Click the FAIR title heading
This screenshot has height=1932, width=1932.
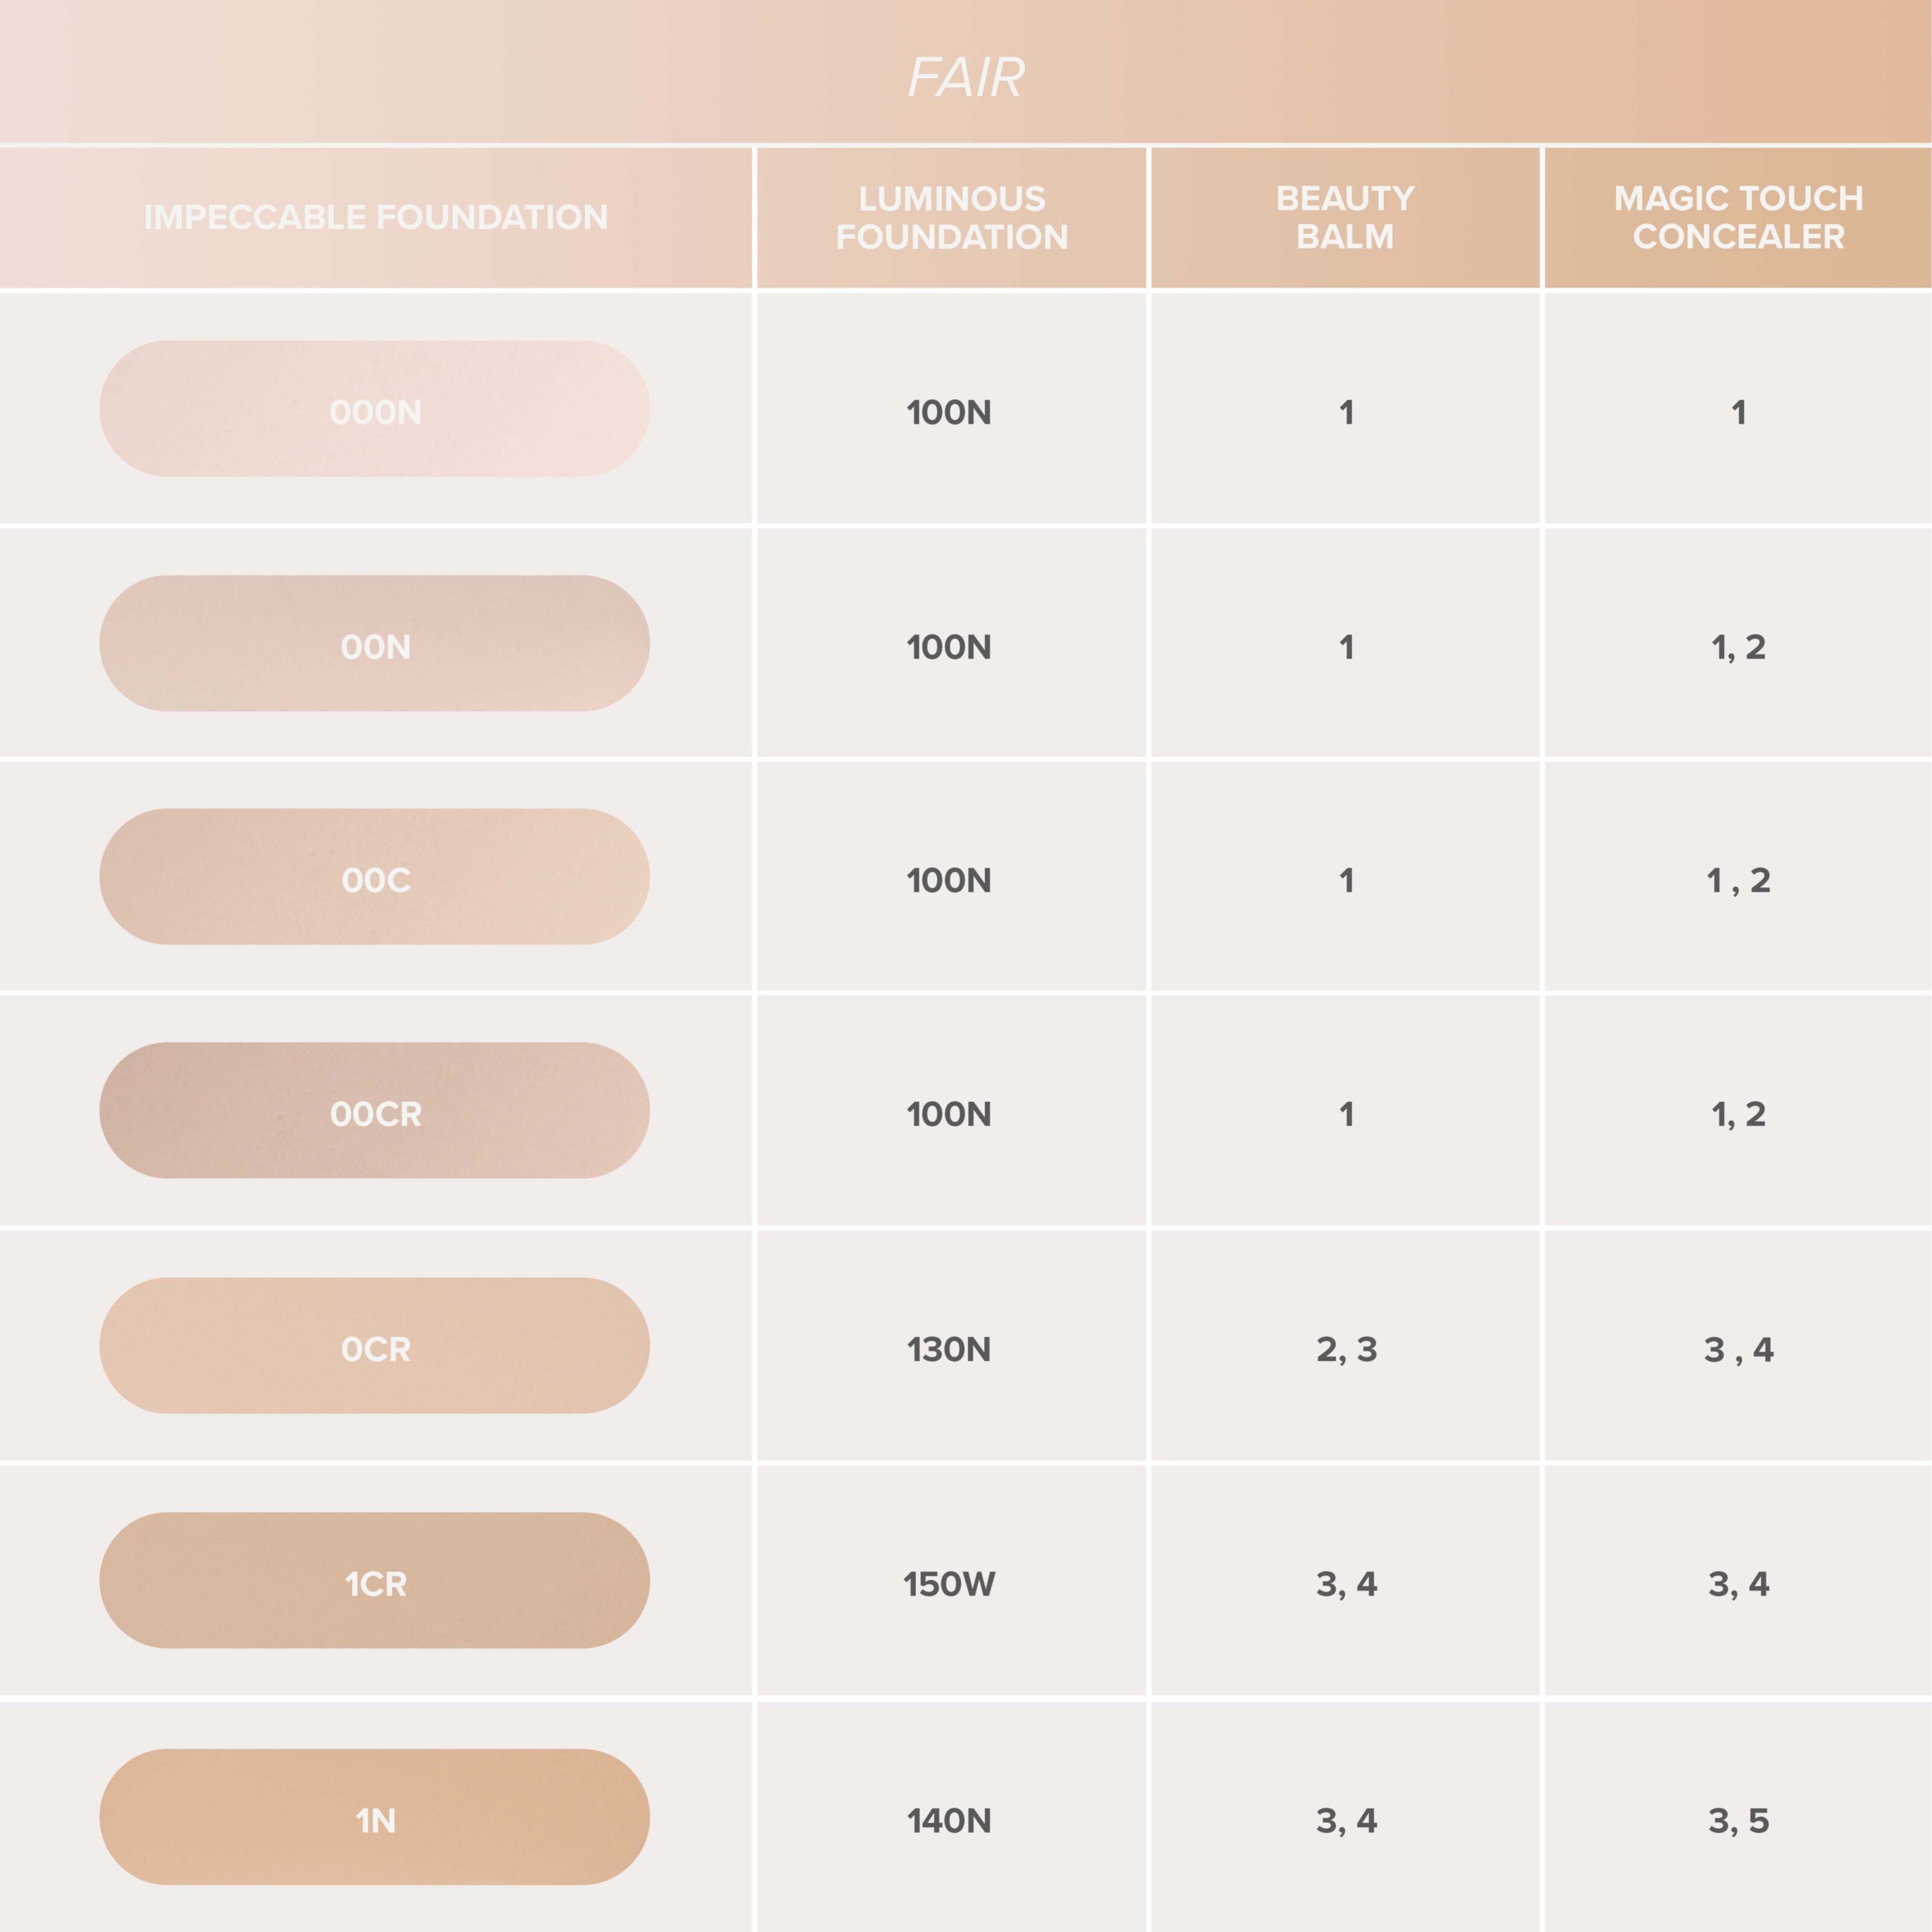click(x=966, y=77)
